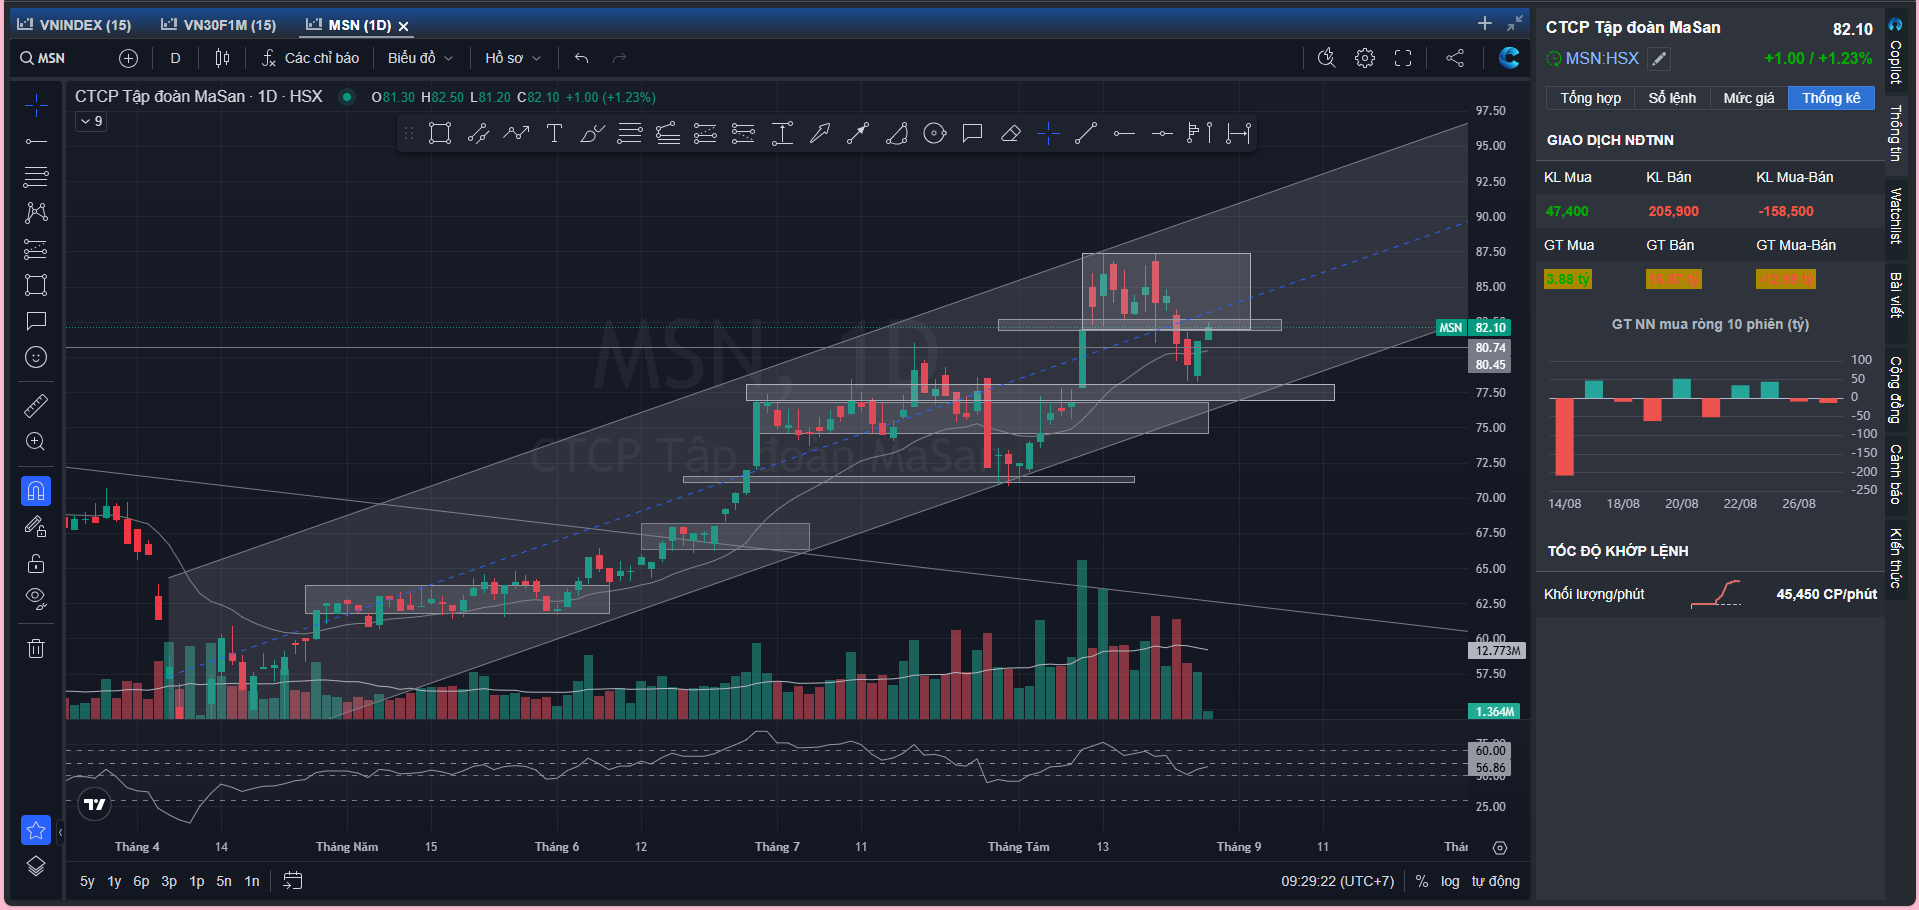The image size is (1919, 910).
Task: Open the candlestick chart style selector
Action: tap(222, 58)
